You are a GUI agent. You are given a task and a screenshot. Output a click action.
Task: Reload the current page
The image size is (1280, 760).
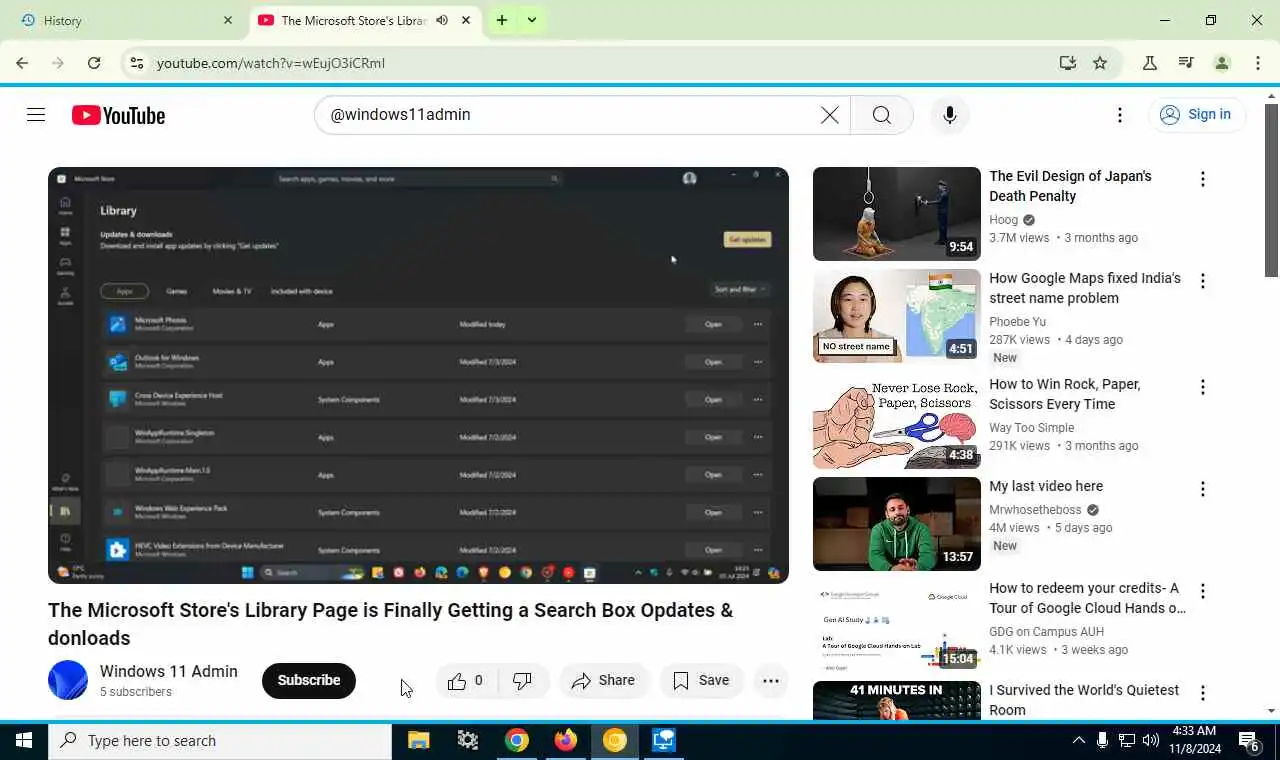[x=94, y=63]
